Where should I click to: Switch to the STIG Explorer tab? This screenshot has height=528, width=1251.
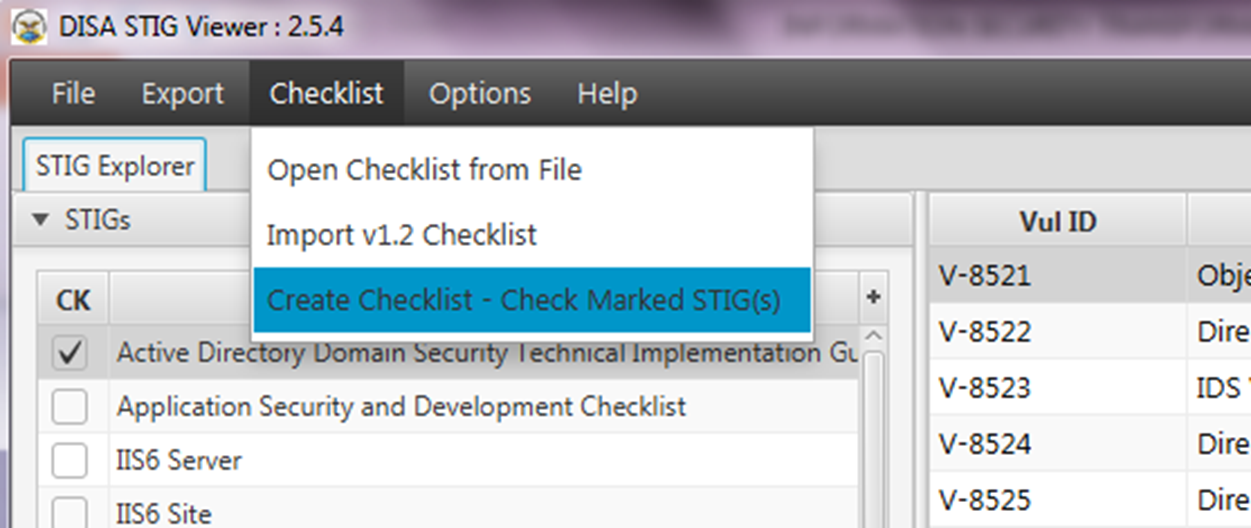click(x=115, y=165)
